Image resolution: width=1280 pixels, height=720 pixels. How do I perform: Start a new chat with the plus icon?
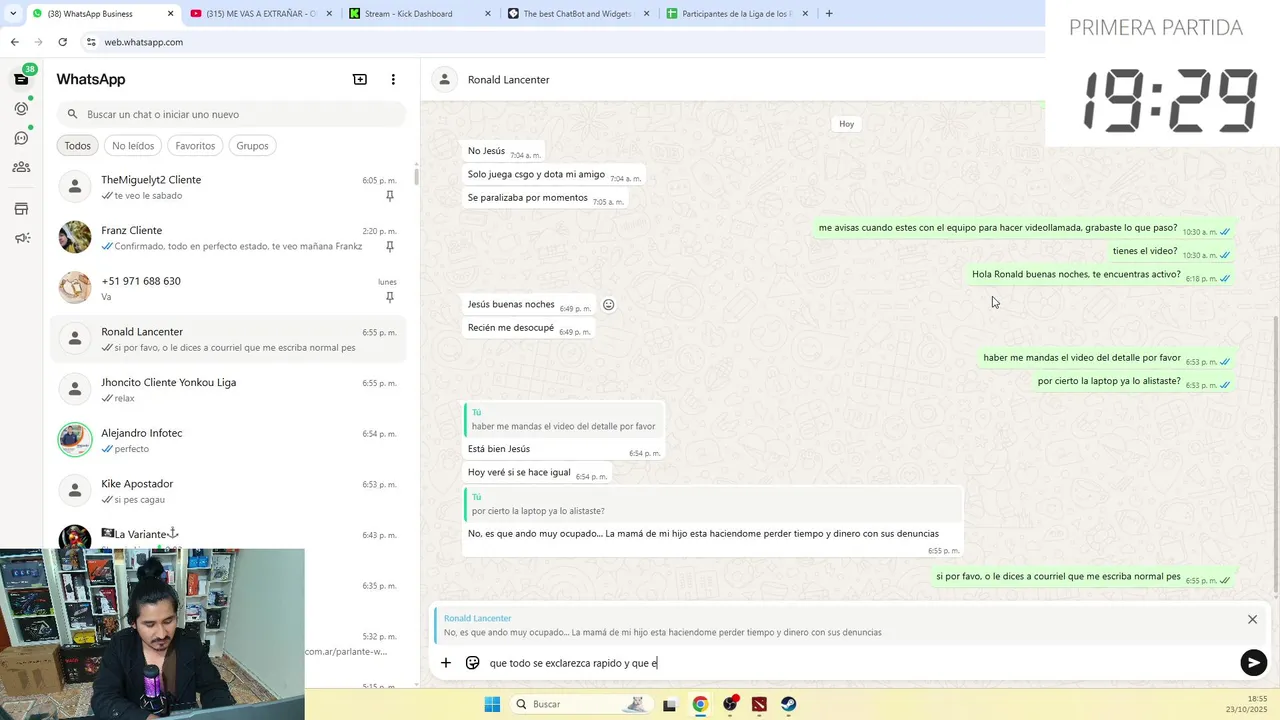(360, 79)
